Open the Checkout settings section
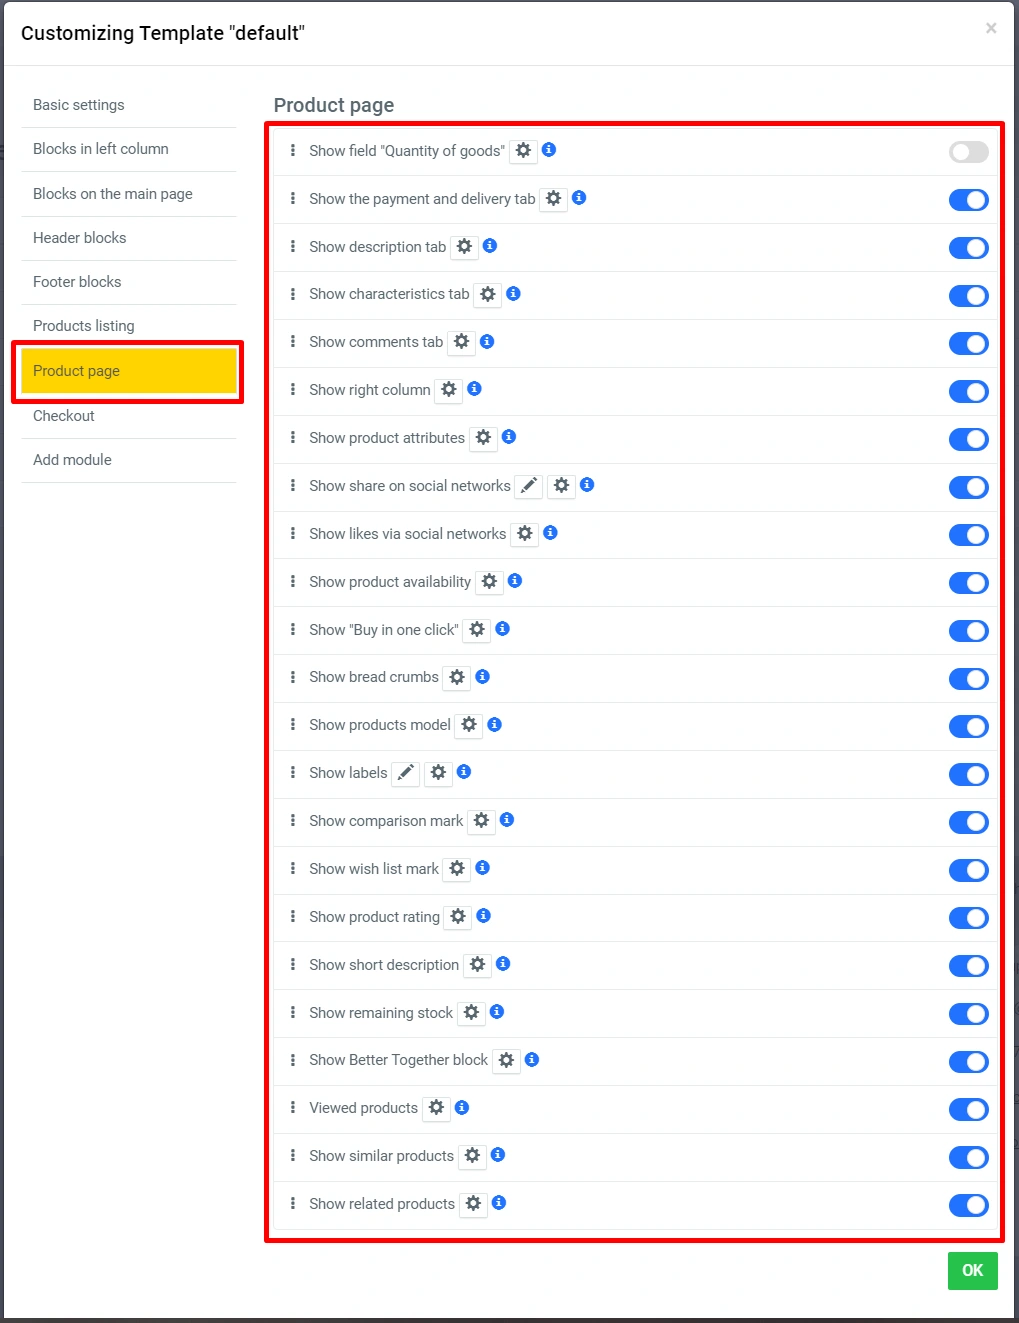Screen dimensions: 1019x1323 64,416
